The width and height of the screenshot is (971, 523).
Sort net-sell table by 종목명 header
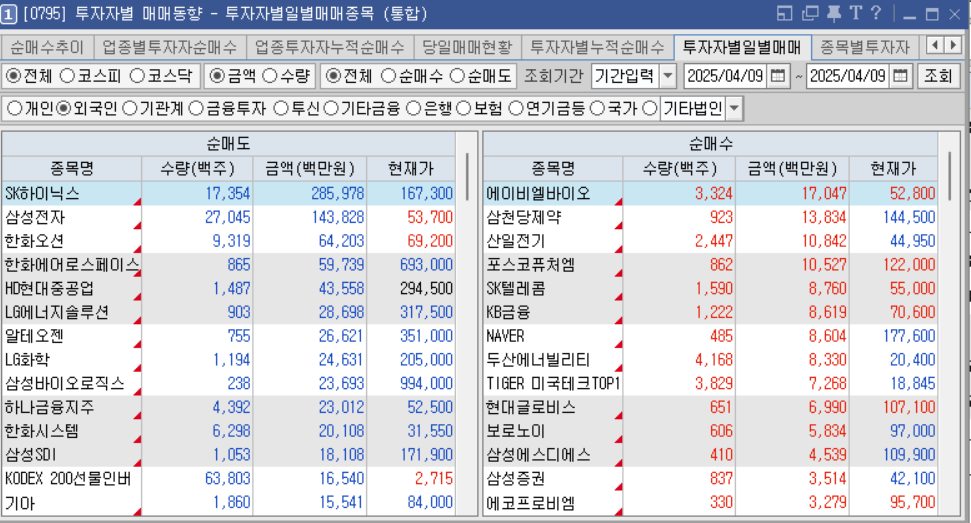pos(72,168)
